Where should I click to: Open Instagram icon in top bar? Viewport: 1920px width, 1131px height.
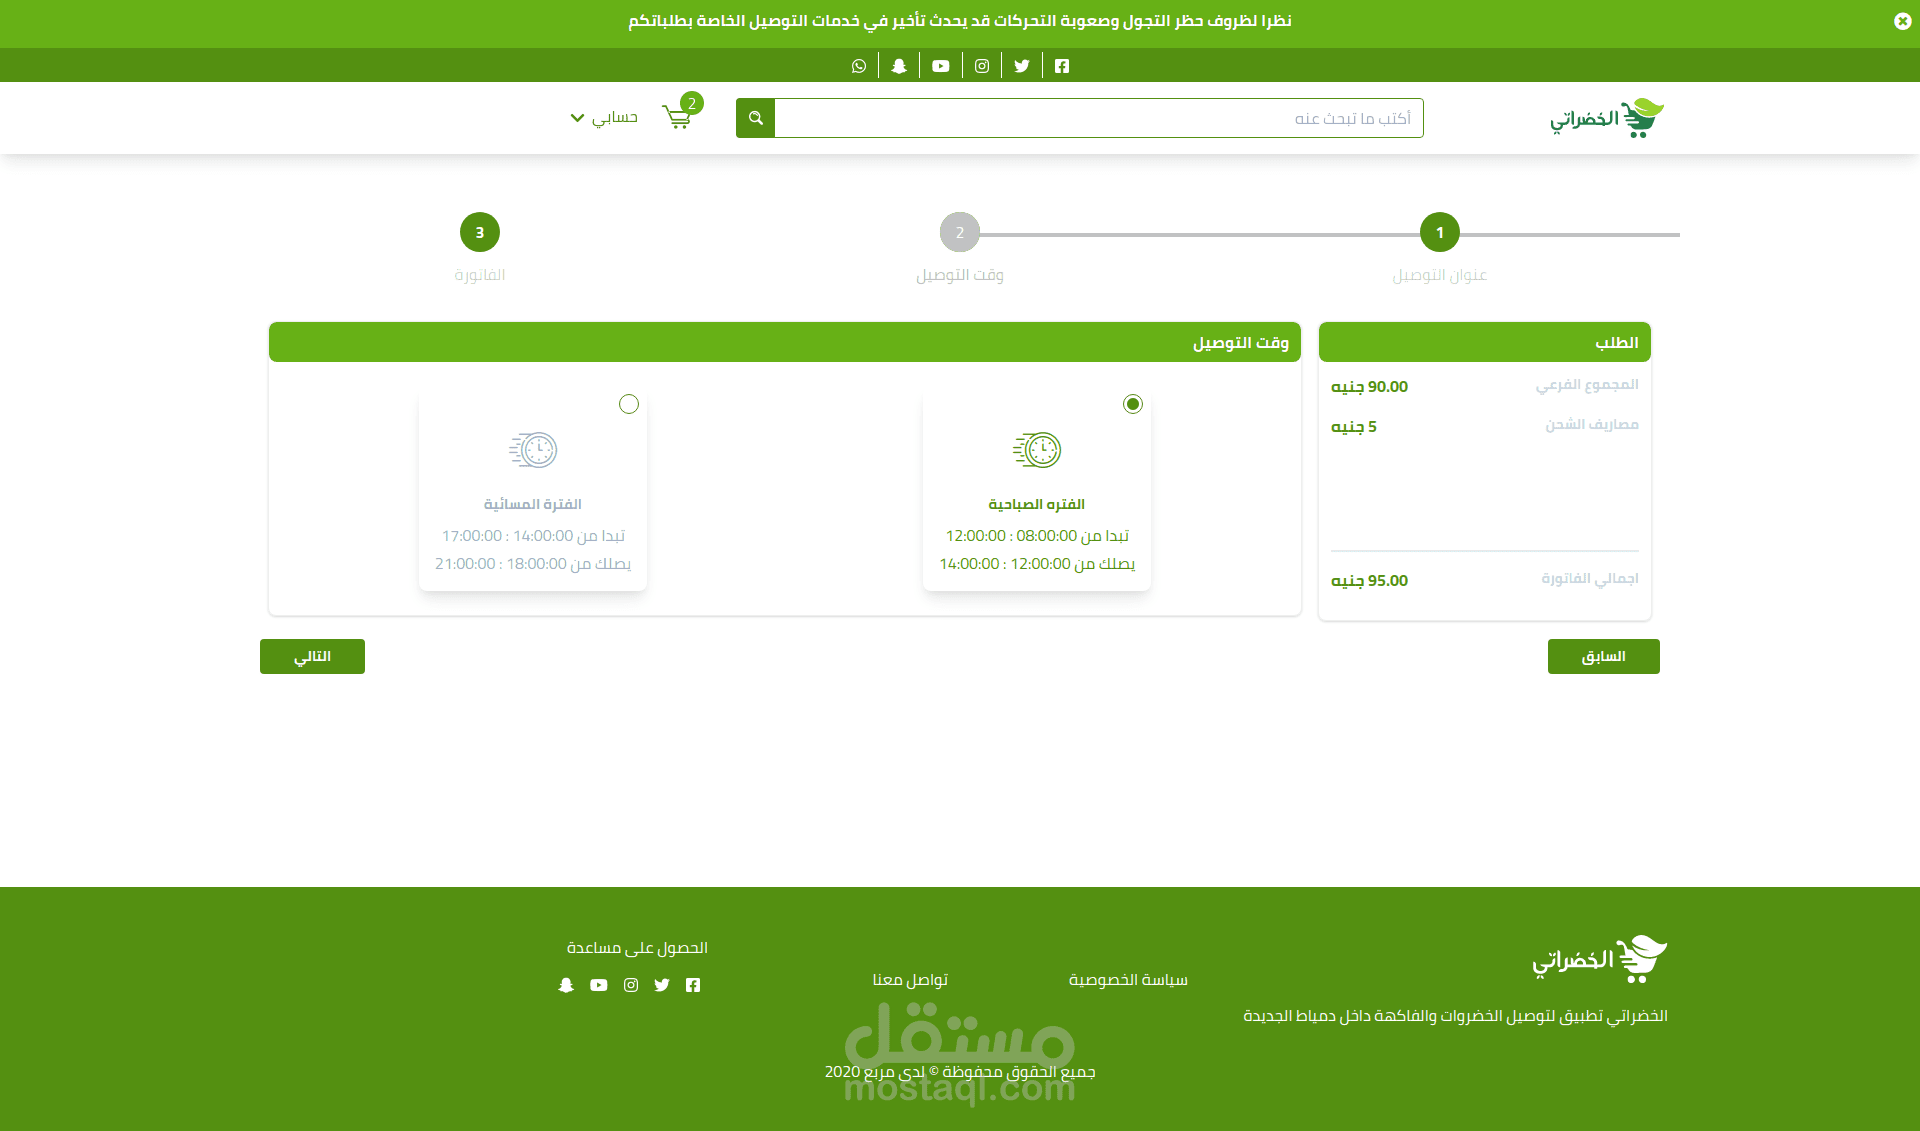click(982, 66)
